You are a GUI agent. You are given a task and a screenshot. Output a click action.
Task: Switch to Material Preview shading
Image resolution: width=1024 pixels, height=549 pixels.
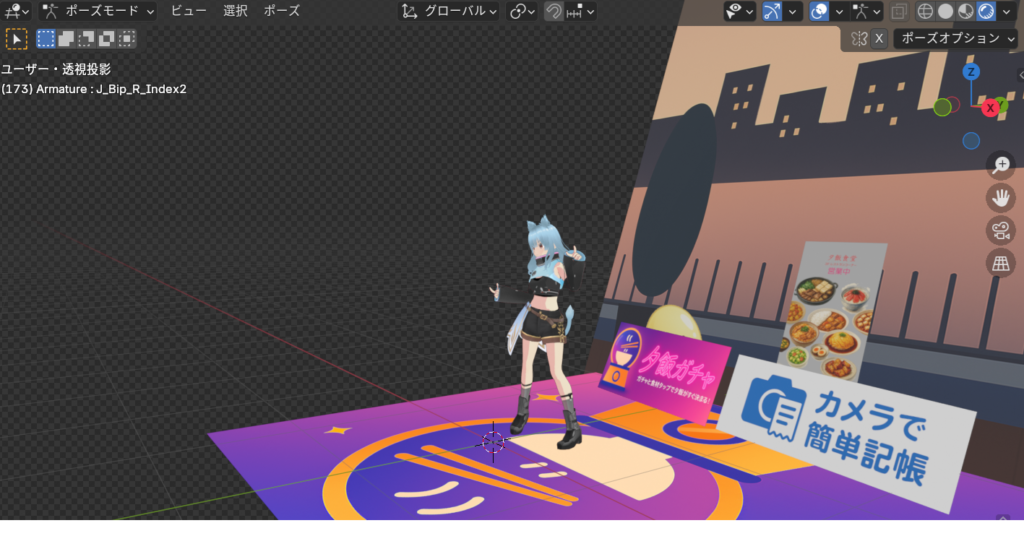(x=965, y=11)
